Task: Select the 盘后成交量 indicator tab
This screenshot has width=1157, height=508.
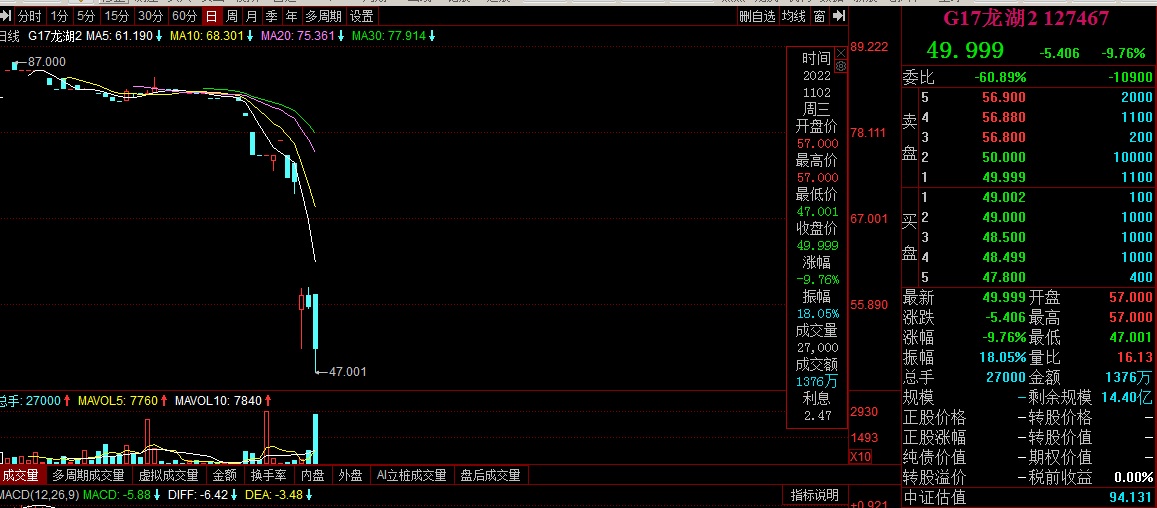Action: (491, 476)
